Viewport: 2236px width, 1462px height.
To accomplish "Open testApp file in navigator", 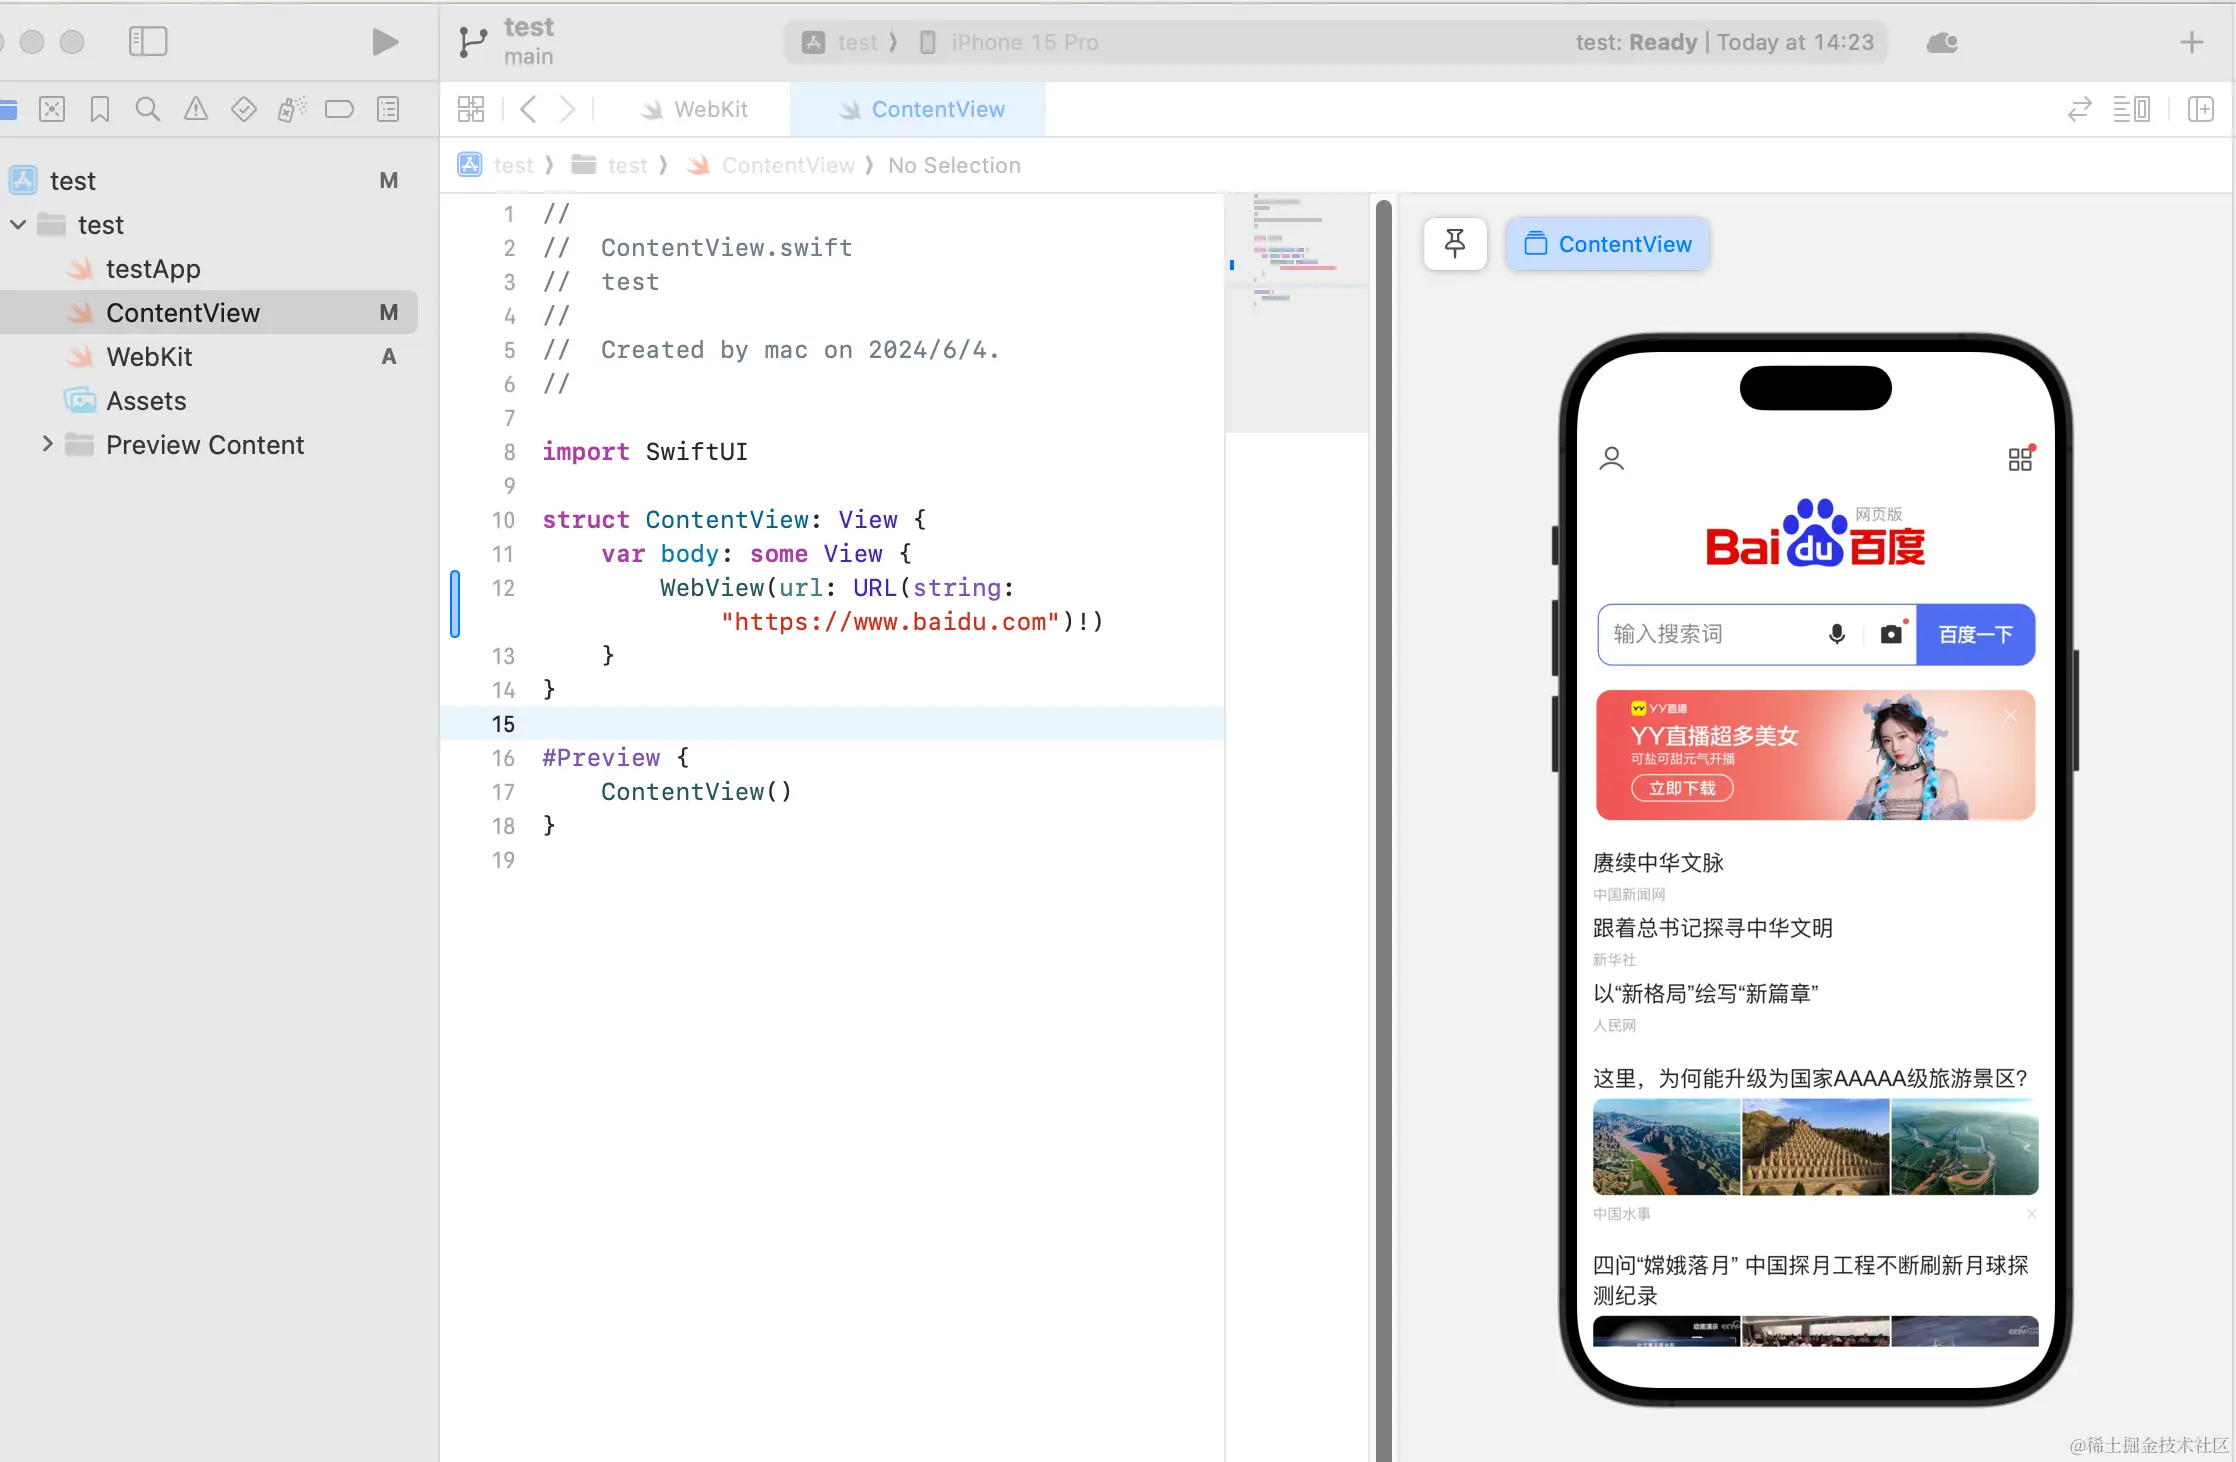I will click(208, 269).
